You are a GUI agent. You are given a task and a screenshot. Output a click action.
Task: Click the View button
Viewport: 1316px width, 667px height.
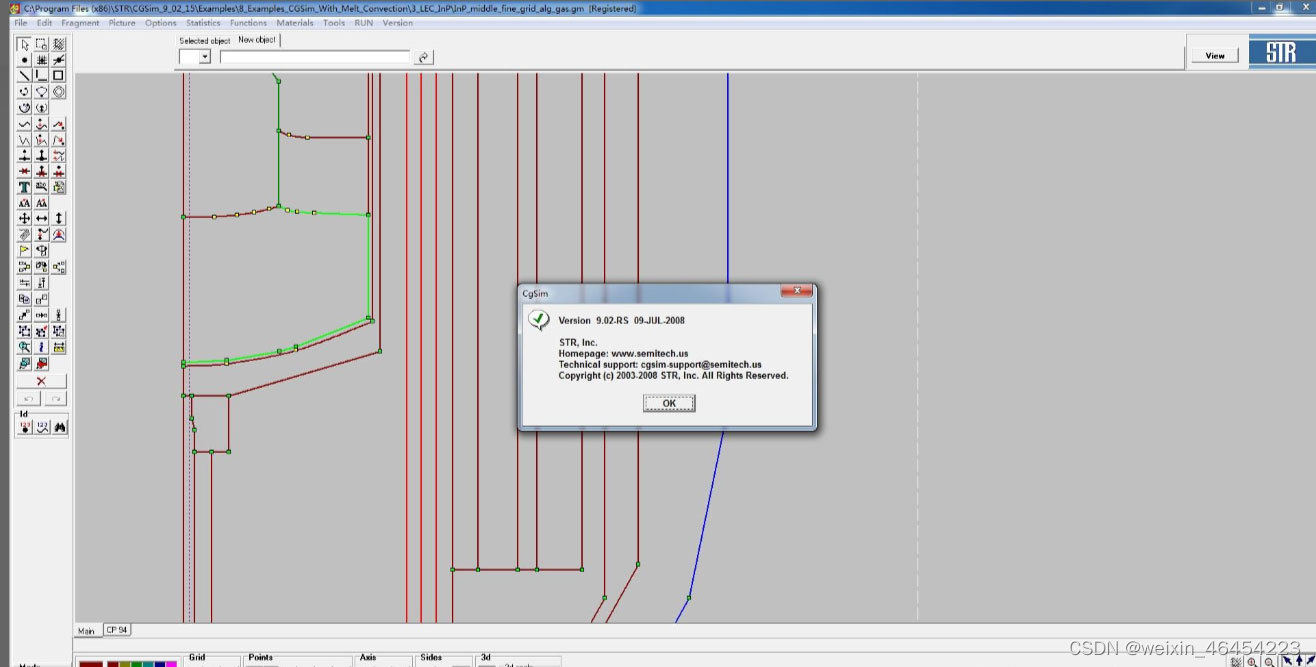point(1215,55)
